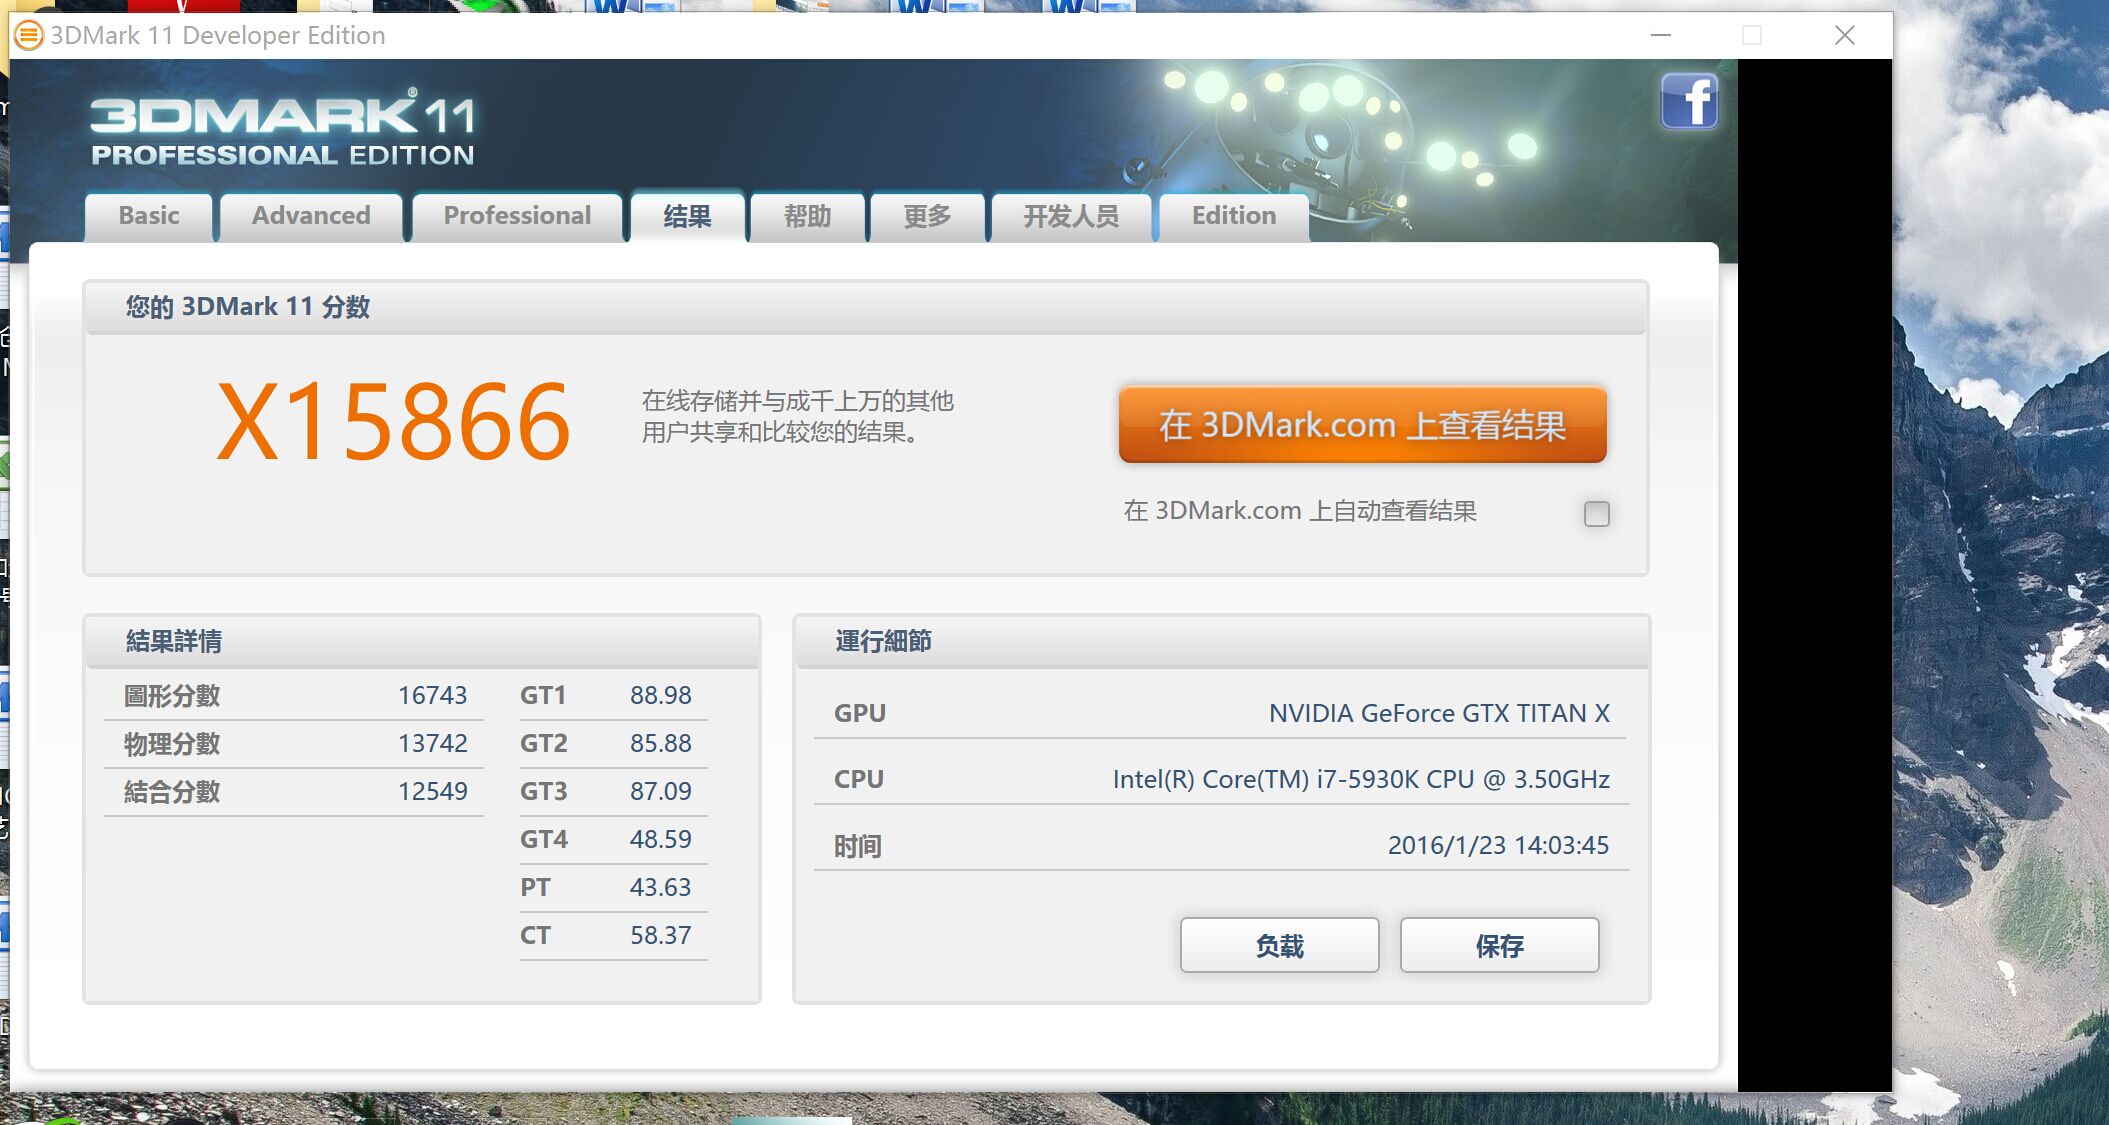Screen dimensions: 2109x1125
Task: Click the CT value 58.37
Action: coord(660,935)
